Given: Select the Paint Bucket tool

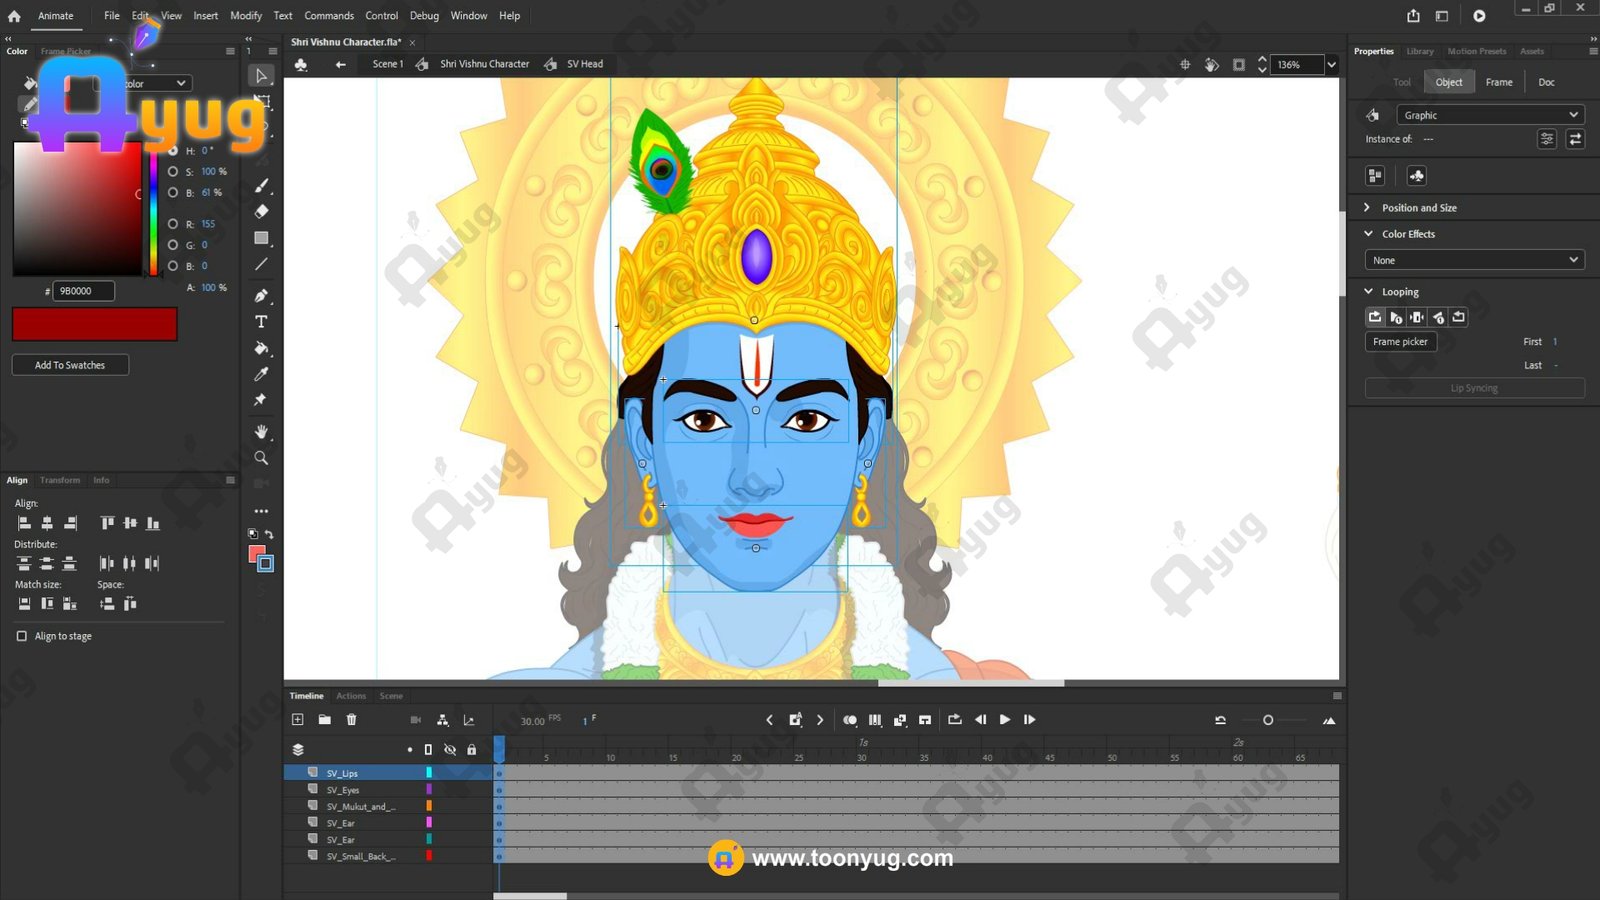Looking at the screenshot, I should coord(261,348).
